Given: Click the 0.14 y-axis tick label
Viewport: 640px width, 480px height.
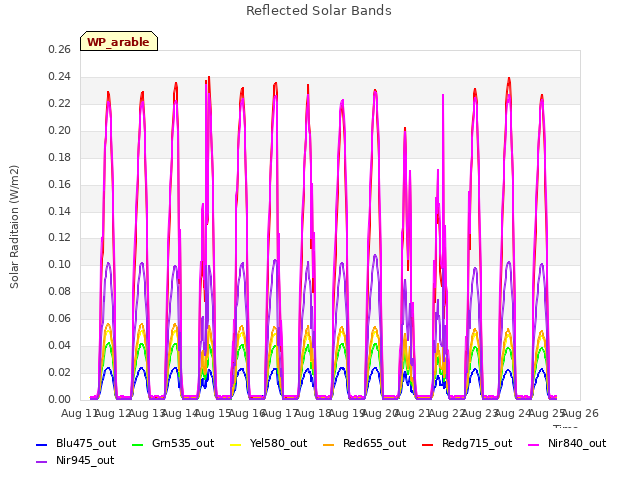Looking at the screenshot, I should pos(60,211).
